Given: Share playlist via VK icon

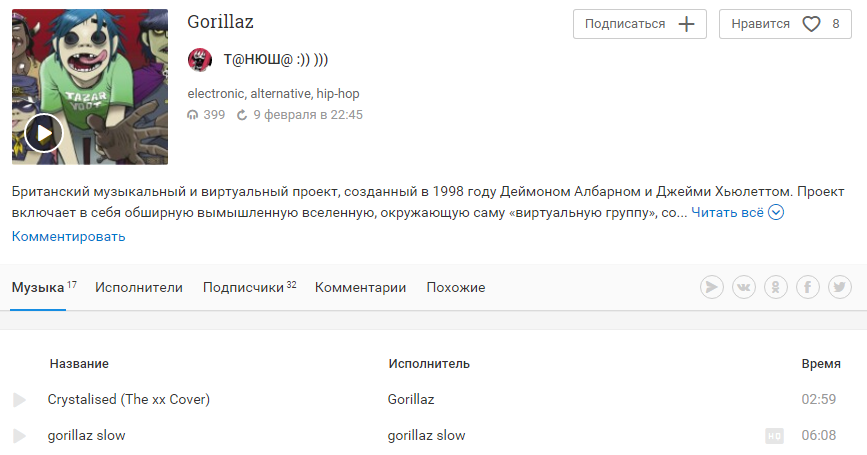Looking at the screenshot, I should [744, 287].
